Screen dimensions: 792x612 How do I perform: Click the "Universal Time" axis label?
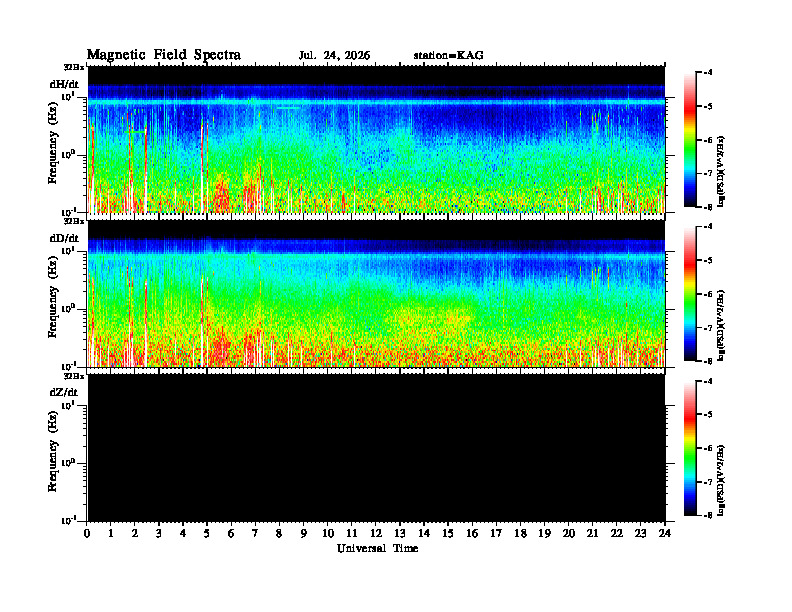click(x=377, y=548)
